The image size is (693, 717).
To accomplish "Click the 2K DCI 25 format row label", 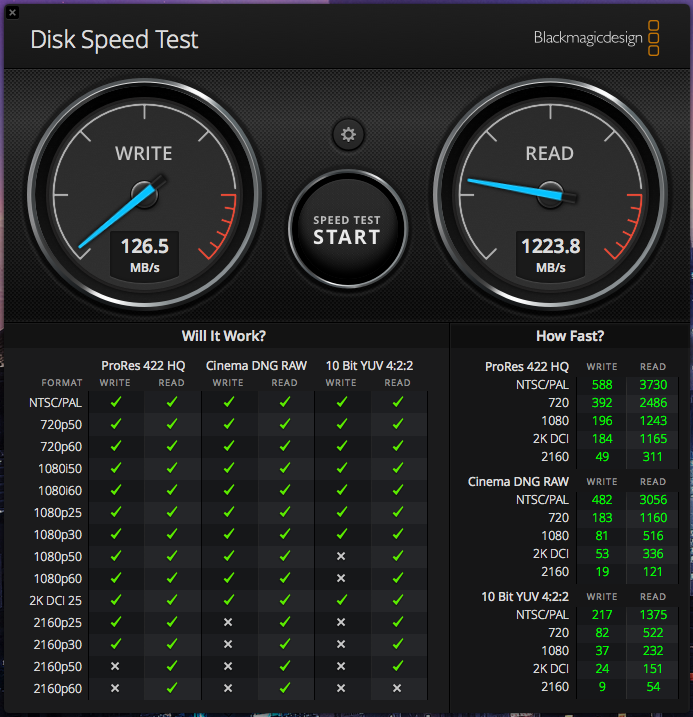I will pos(55,601).
